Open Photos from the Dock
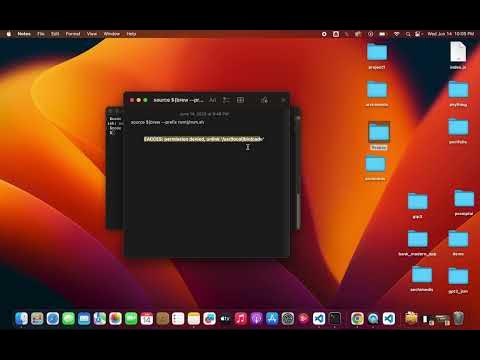Viewport: 480px width, 360px height. (115, 319)
